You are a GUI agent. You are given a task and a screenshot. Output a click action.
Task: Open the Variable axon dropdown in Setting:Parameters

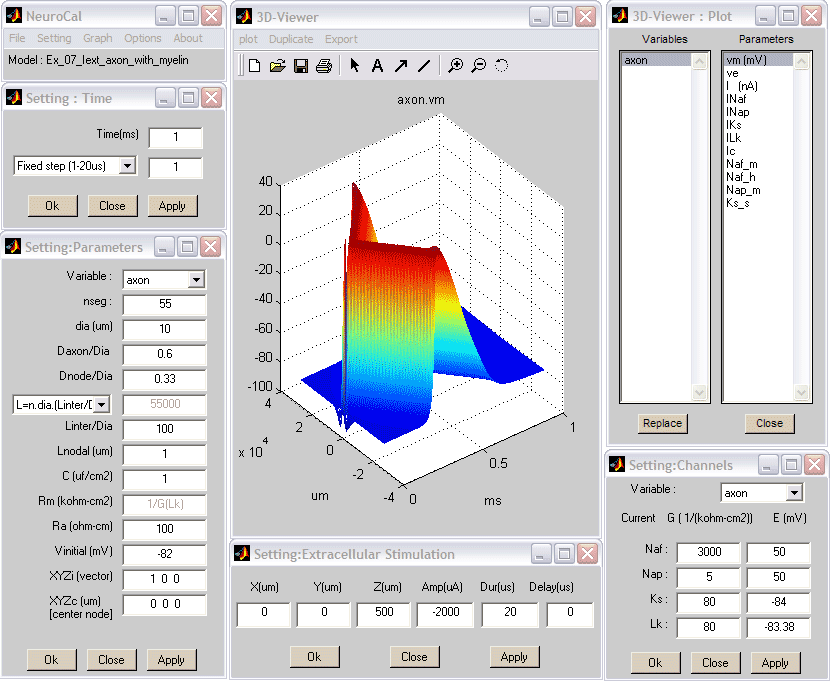point(196,280)
